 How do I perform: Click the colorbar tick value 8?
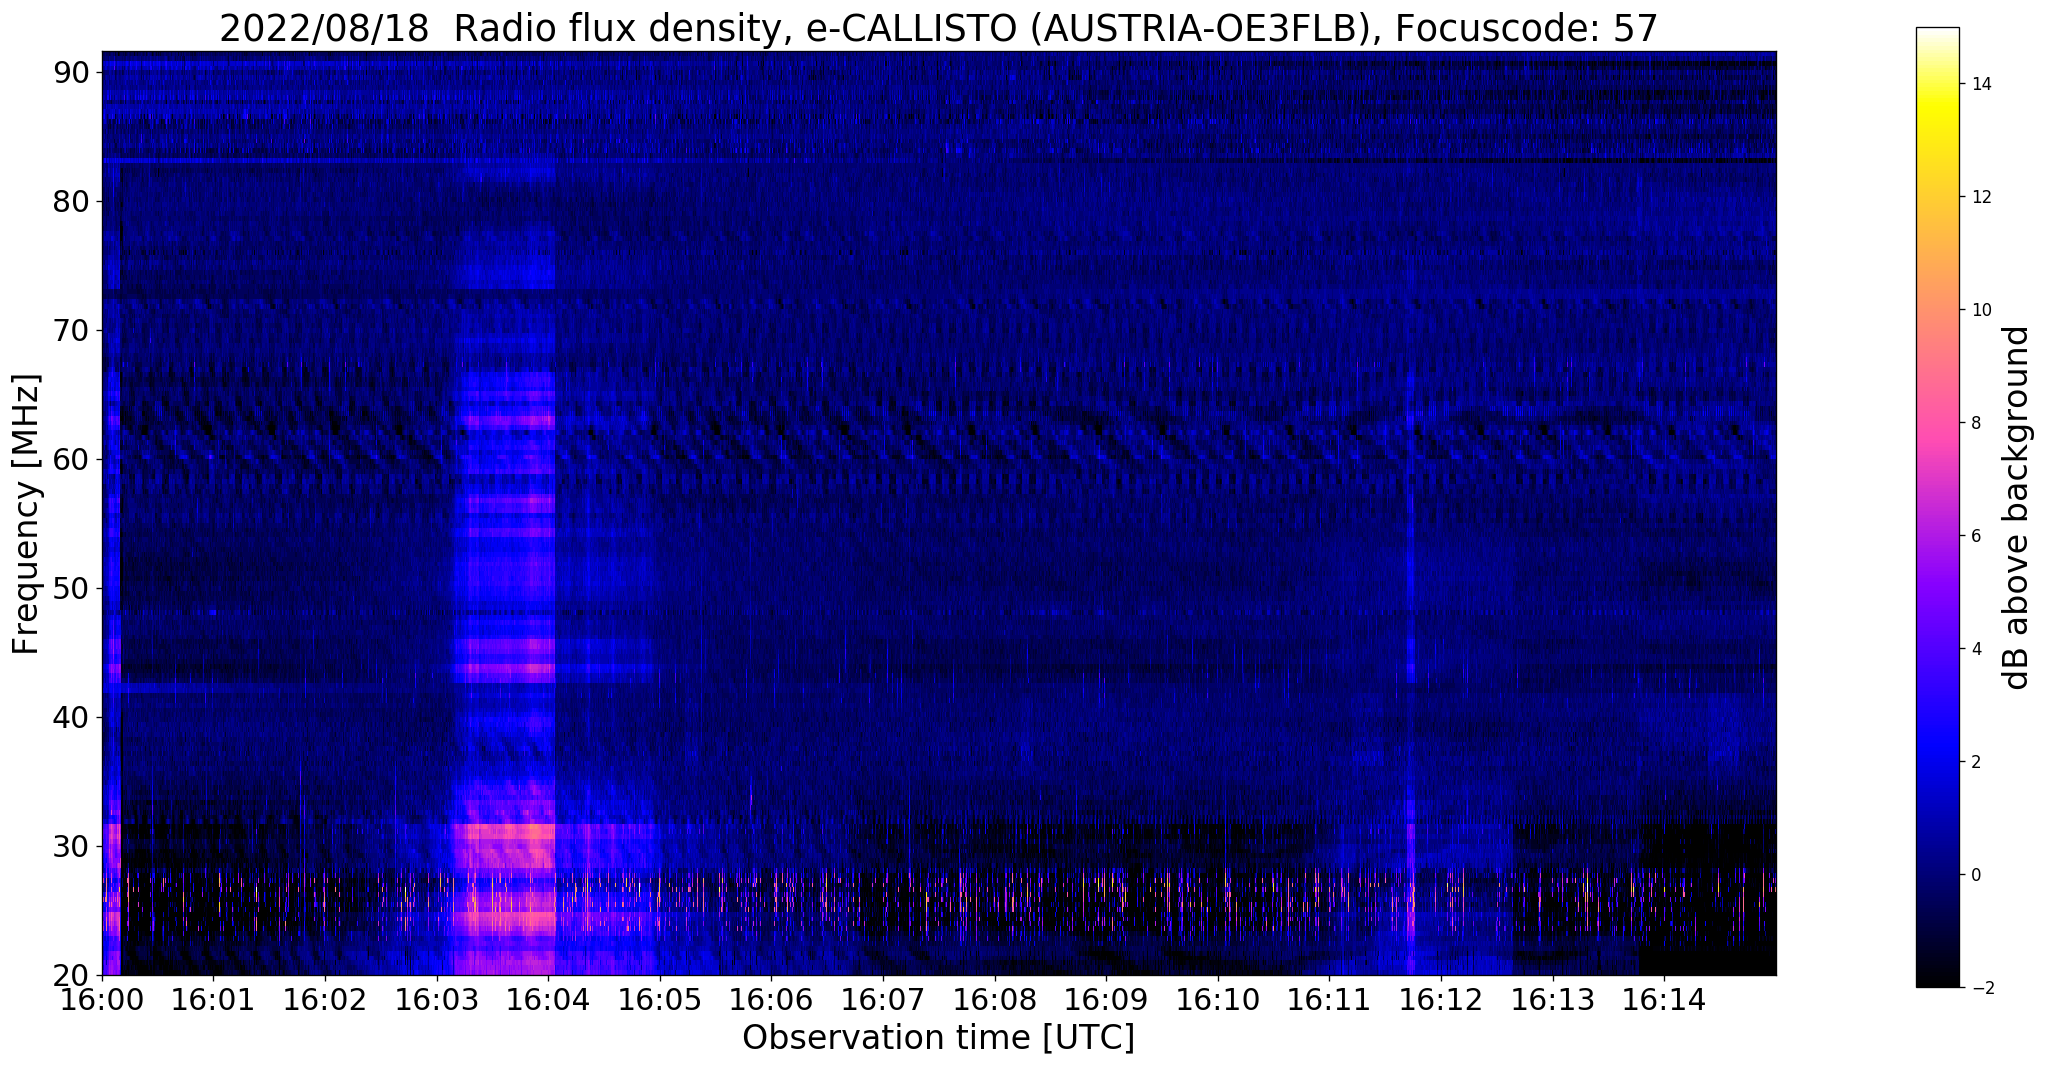click(1975, 423)
